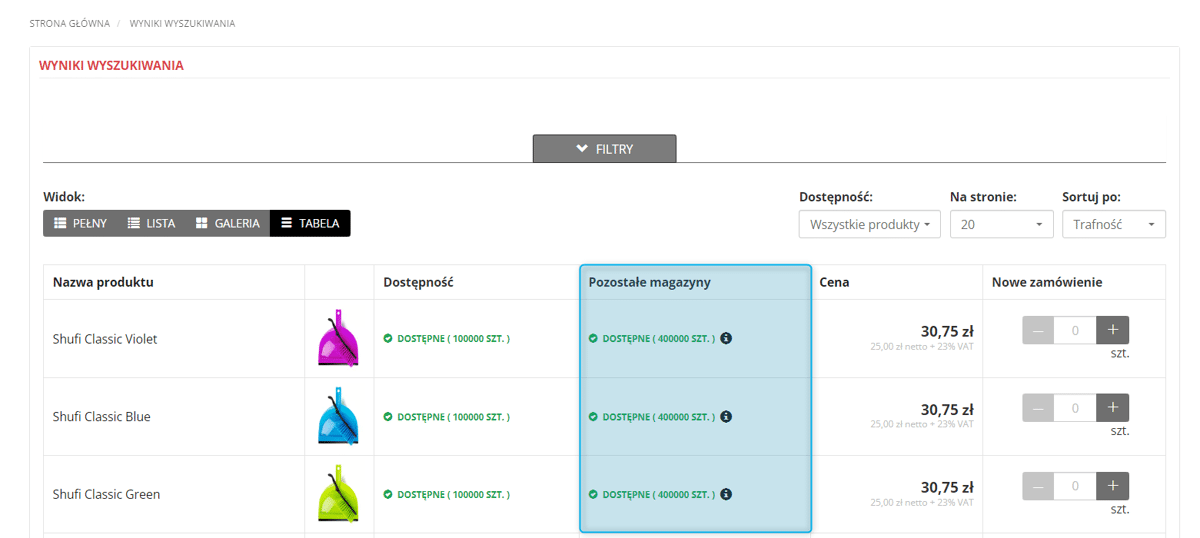Viewport: 1200px width, 538px height.
Task: Open Na stronie dropdown set to 20
Action: pos(1002,224)
